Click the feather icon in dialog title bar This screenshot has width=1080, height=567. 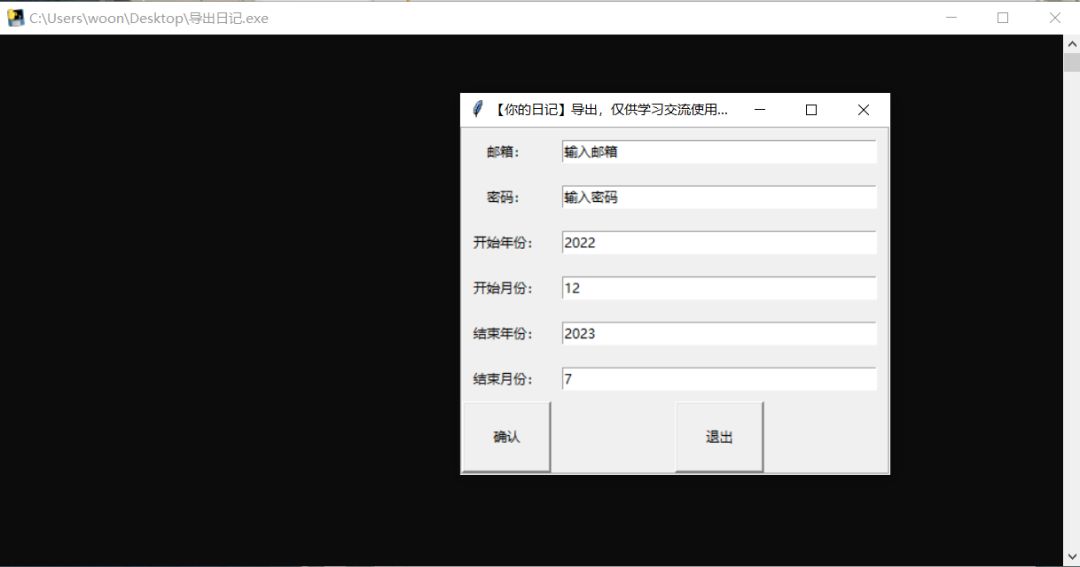[477, 110]
